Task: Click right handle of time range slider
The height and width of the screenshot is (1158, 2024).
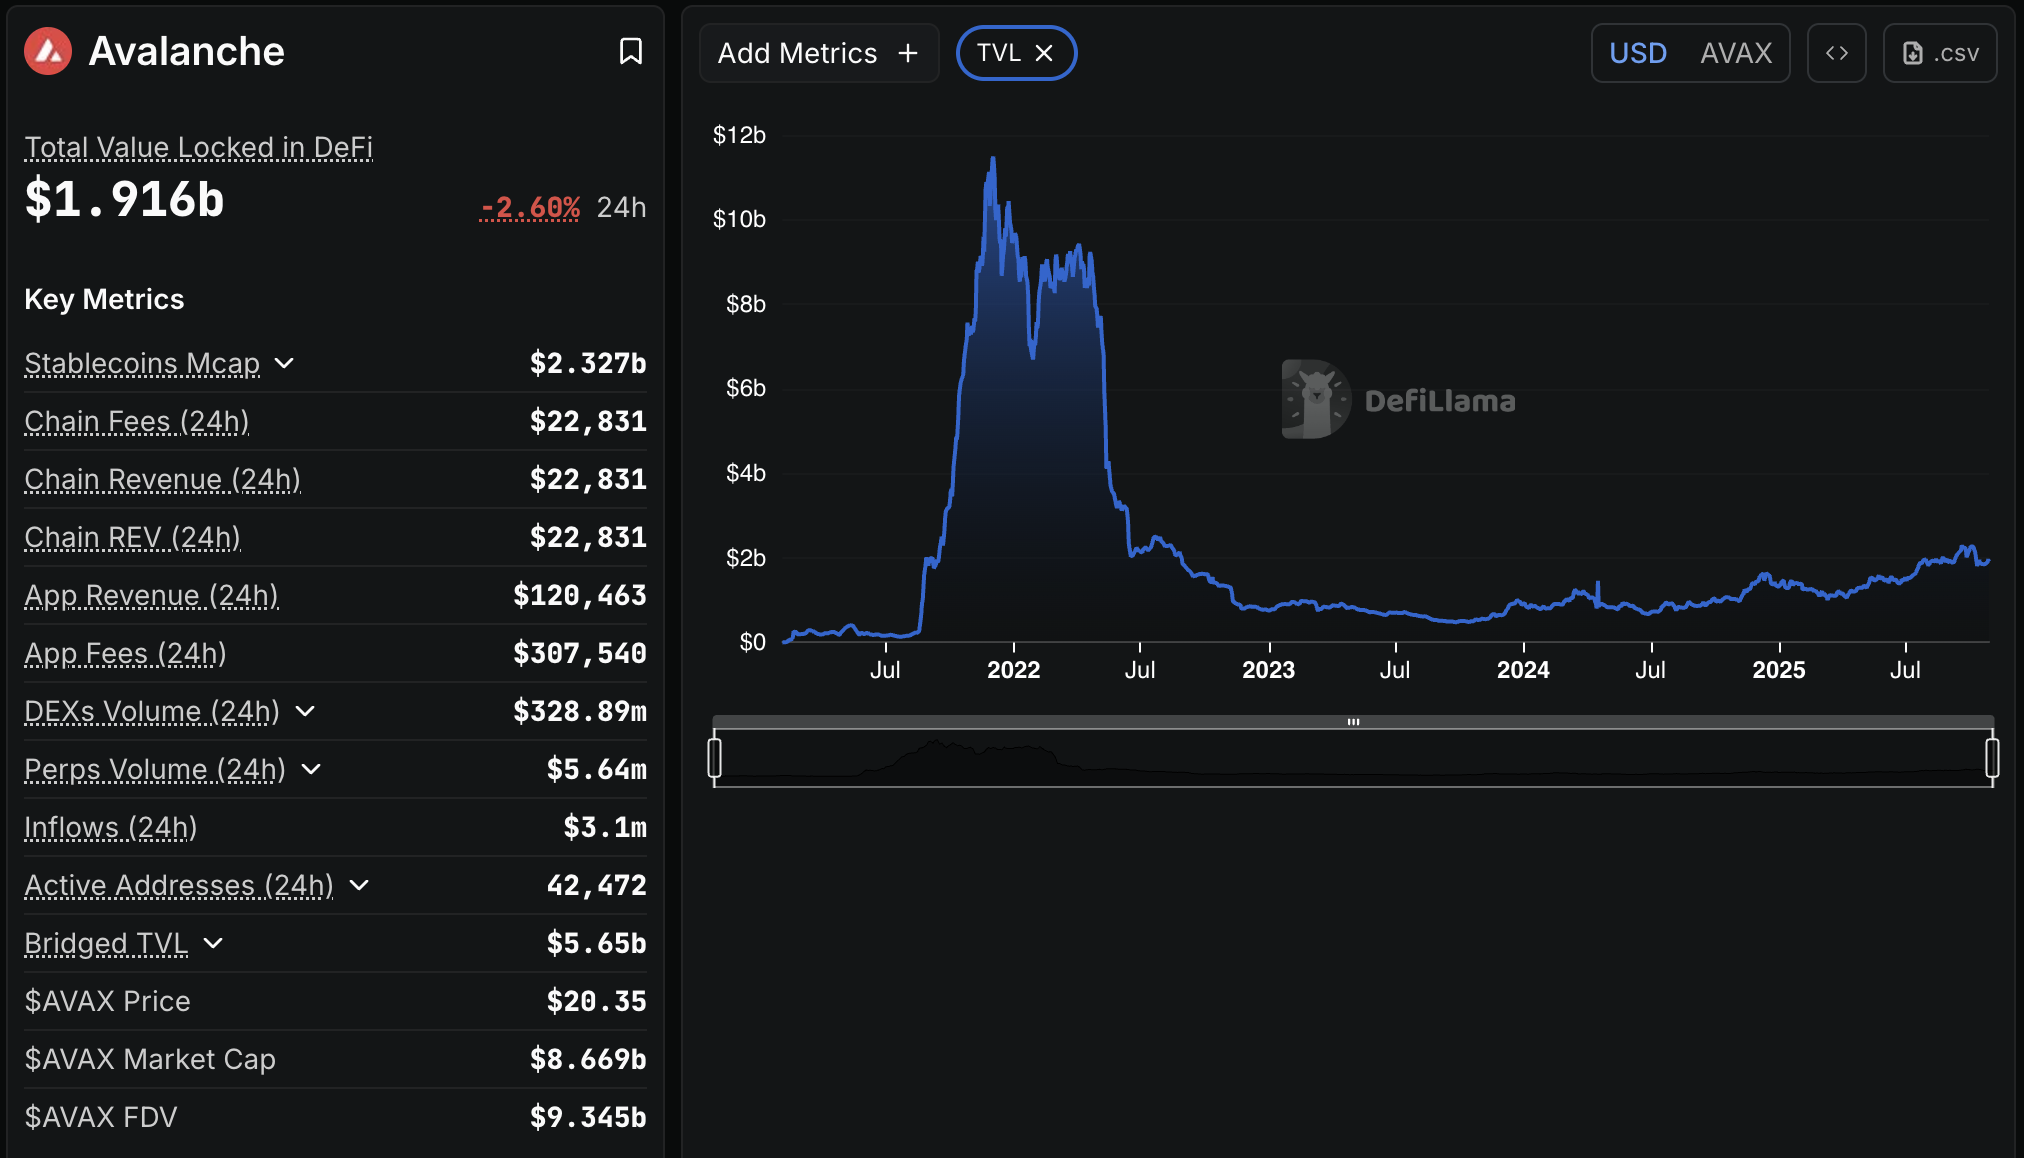Action: [x=1992, y=757]
